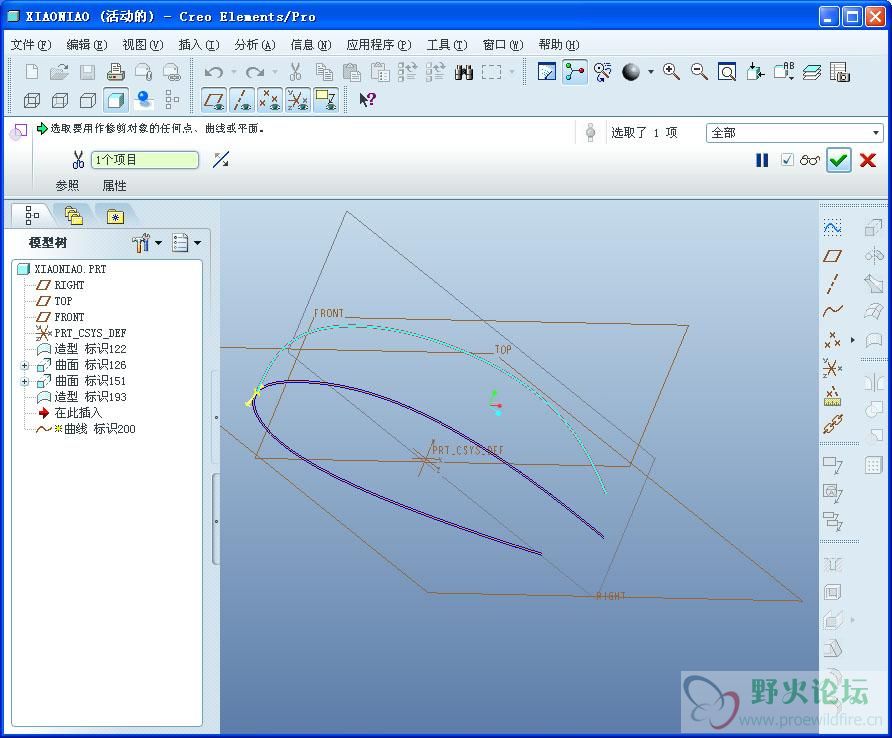Click the sketch tool icon in right toolbar
The image size is (892, 738).
[832, 228]
